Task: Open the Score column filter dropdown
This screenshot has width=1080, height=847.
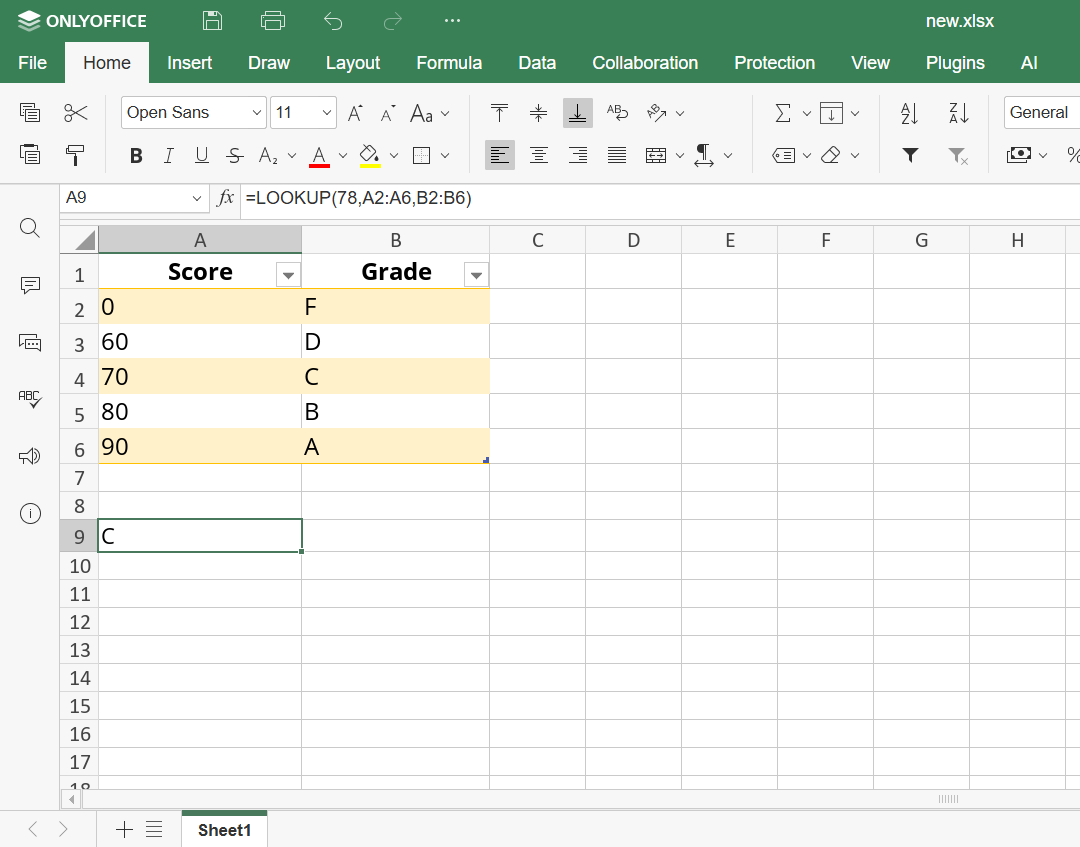Action: tap(288, 273)
